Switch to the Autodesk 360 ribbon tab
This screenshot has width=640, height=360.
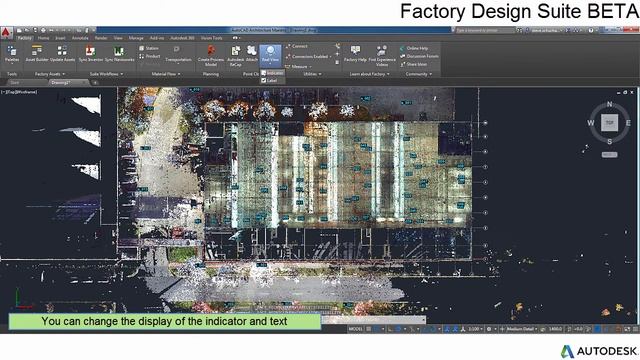[x=182, y=38]
